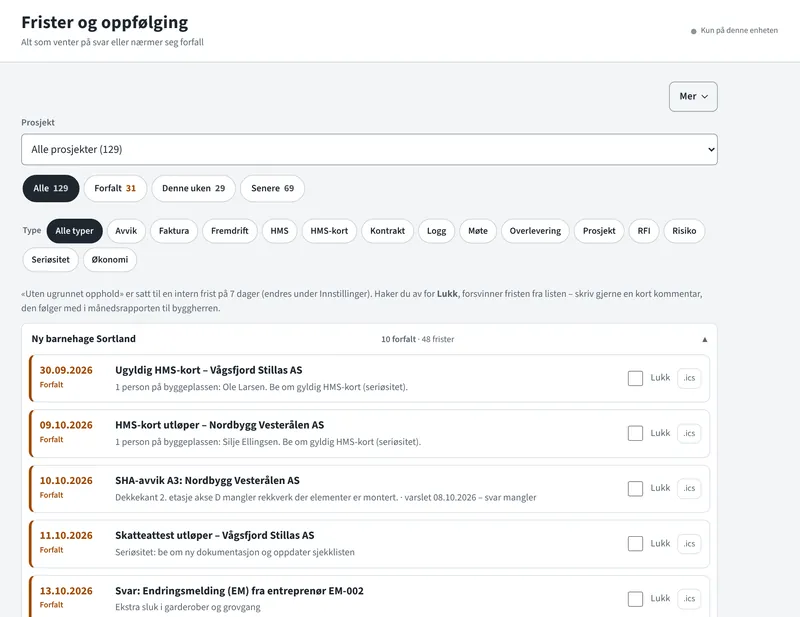This screenshot has width=800, height=617.
Task: Show only RFI deadlines
Action: coord(644,231)
